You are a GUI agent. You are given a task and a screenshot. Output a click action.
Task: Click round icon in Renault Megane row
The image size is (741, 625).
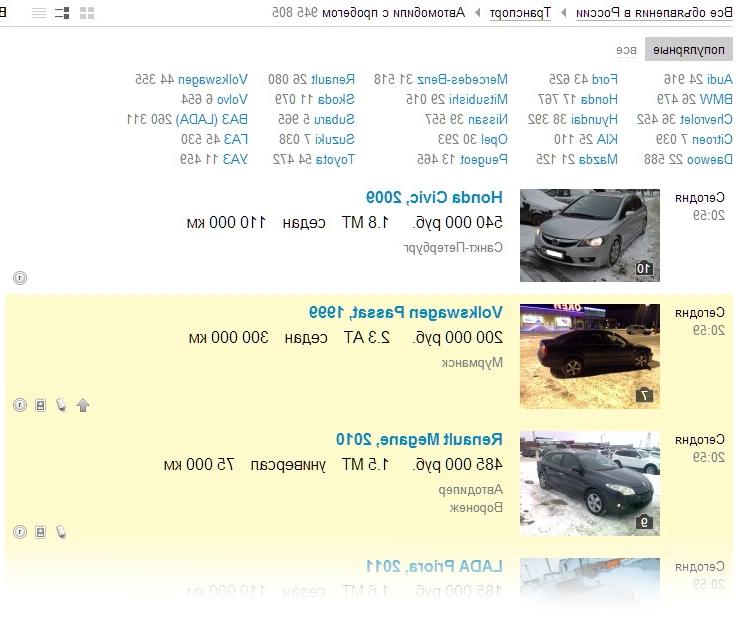20,532
